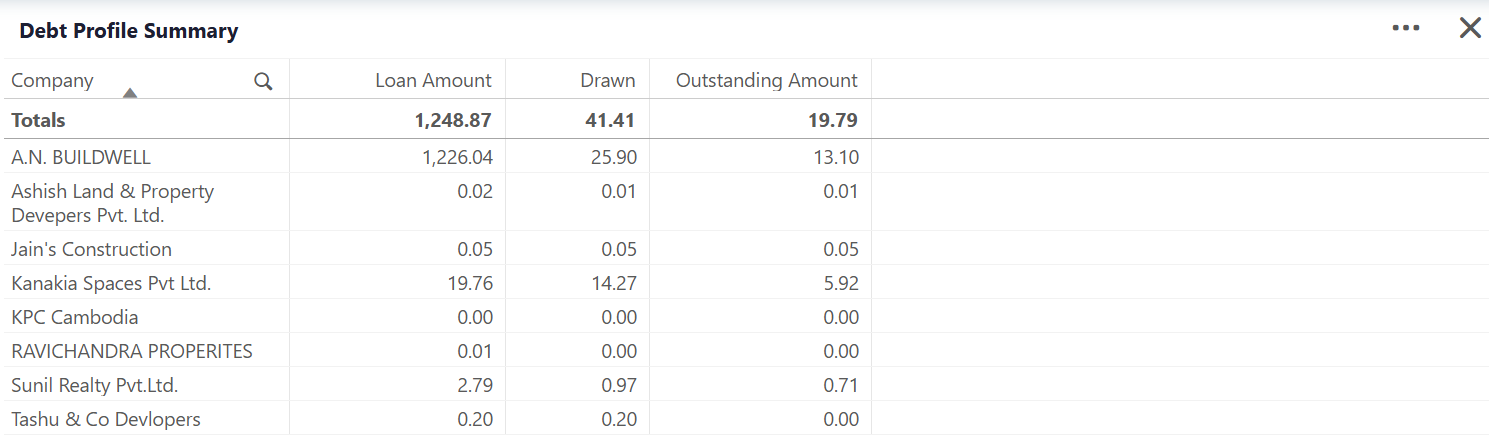Open the search icon in Company column

pyautogui.click(x=263, y=81)
